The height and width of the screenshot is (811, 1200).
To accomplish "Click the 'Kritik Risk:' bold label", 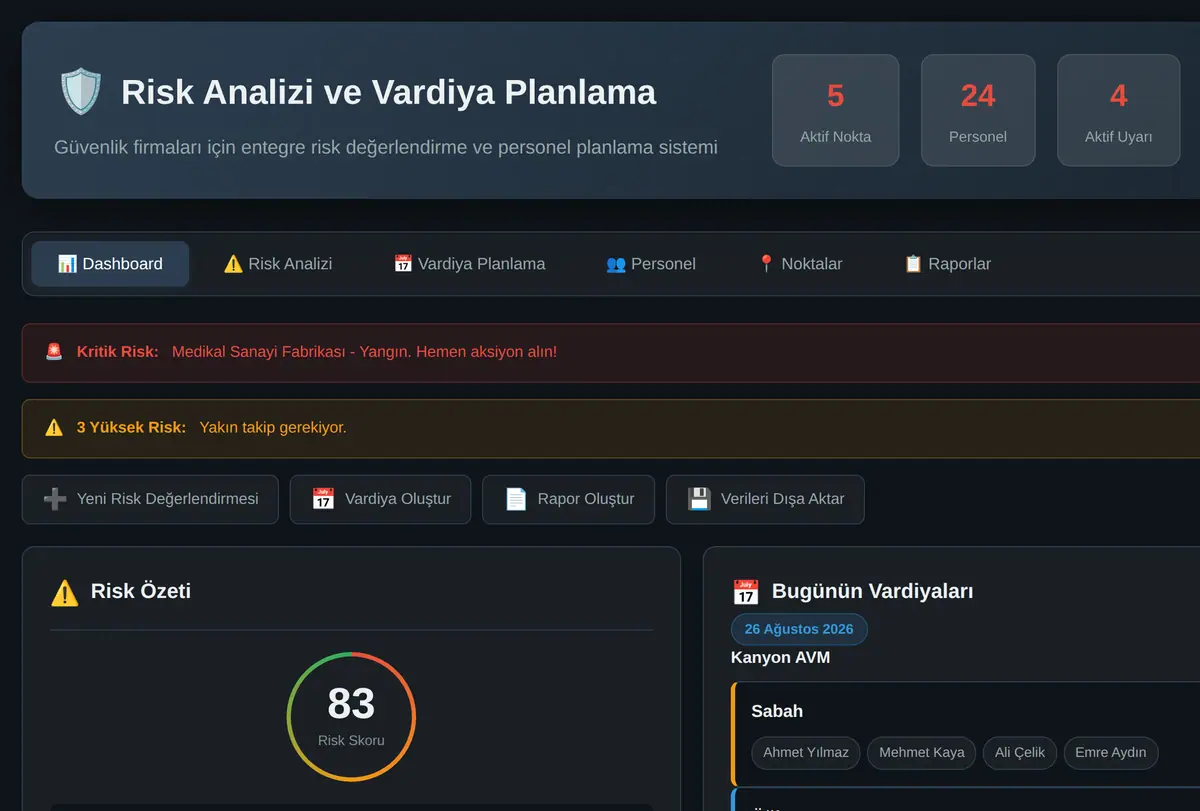I will point(118,352).
